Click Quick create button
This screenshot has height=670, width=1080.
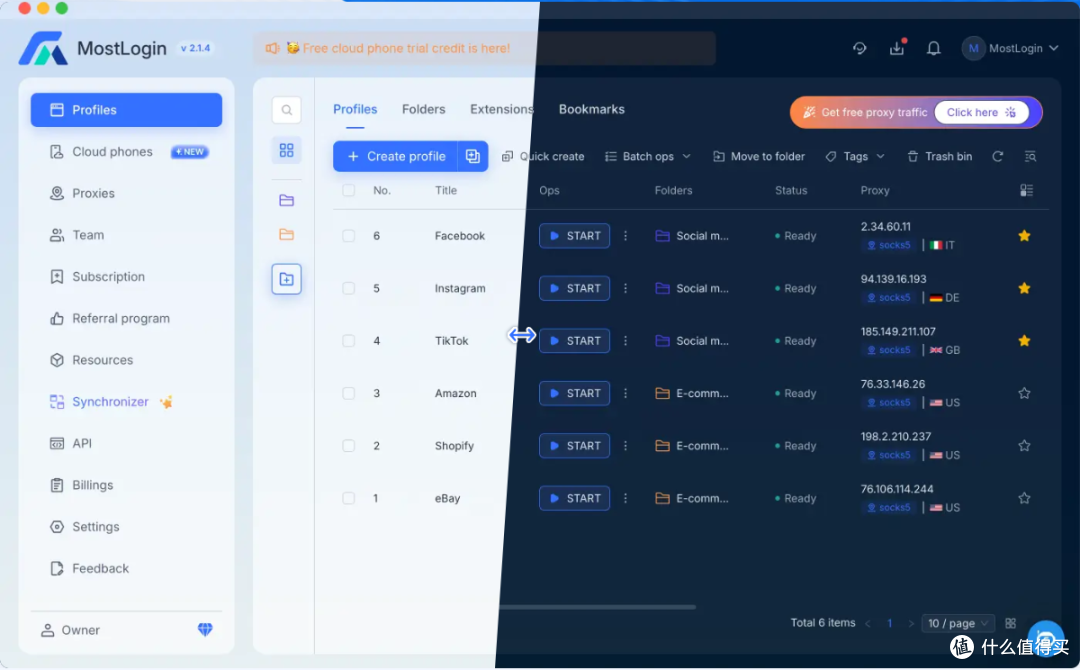tap(543, 156)
